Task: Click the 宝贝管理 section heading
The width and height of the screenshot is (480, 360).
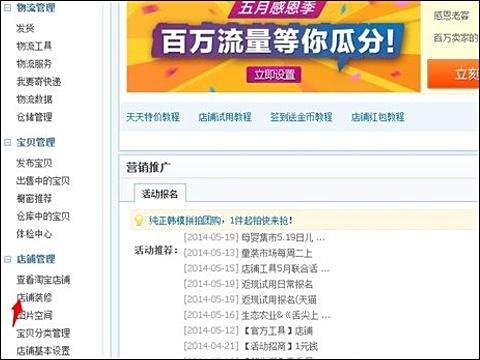Action: point(36,143)
